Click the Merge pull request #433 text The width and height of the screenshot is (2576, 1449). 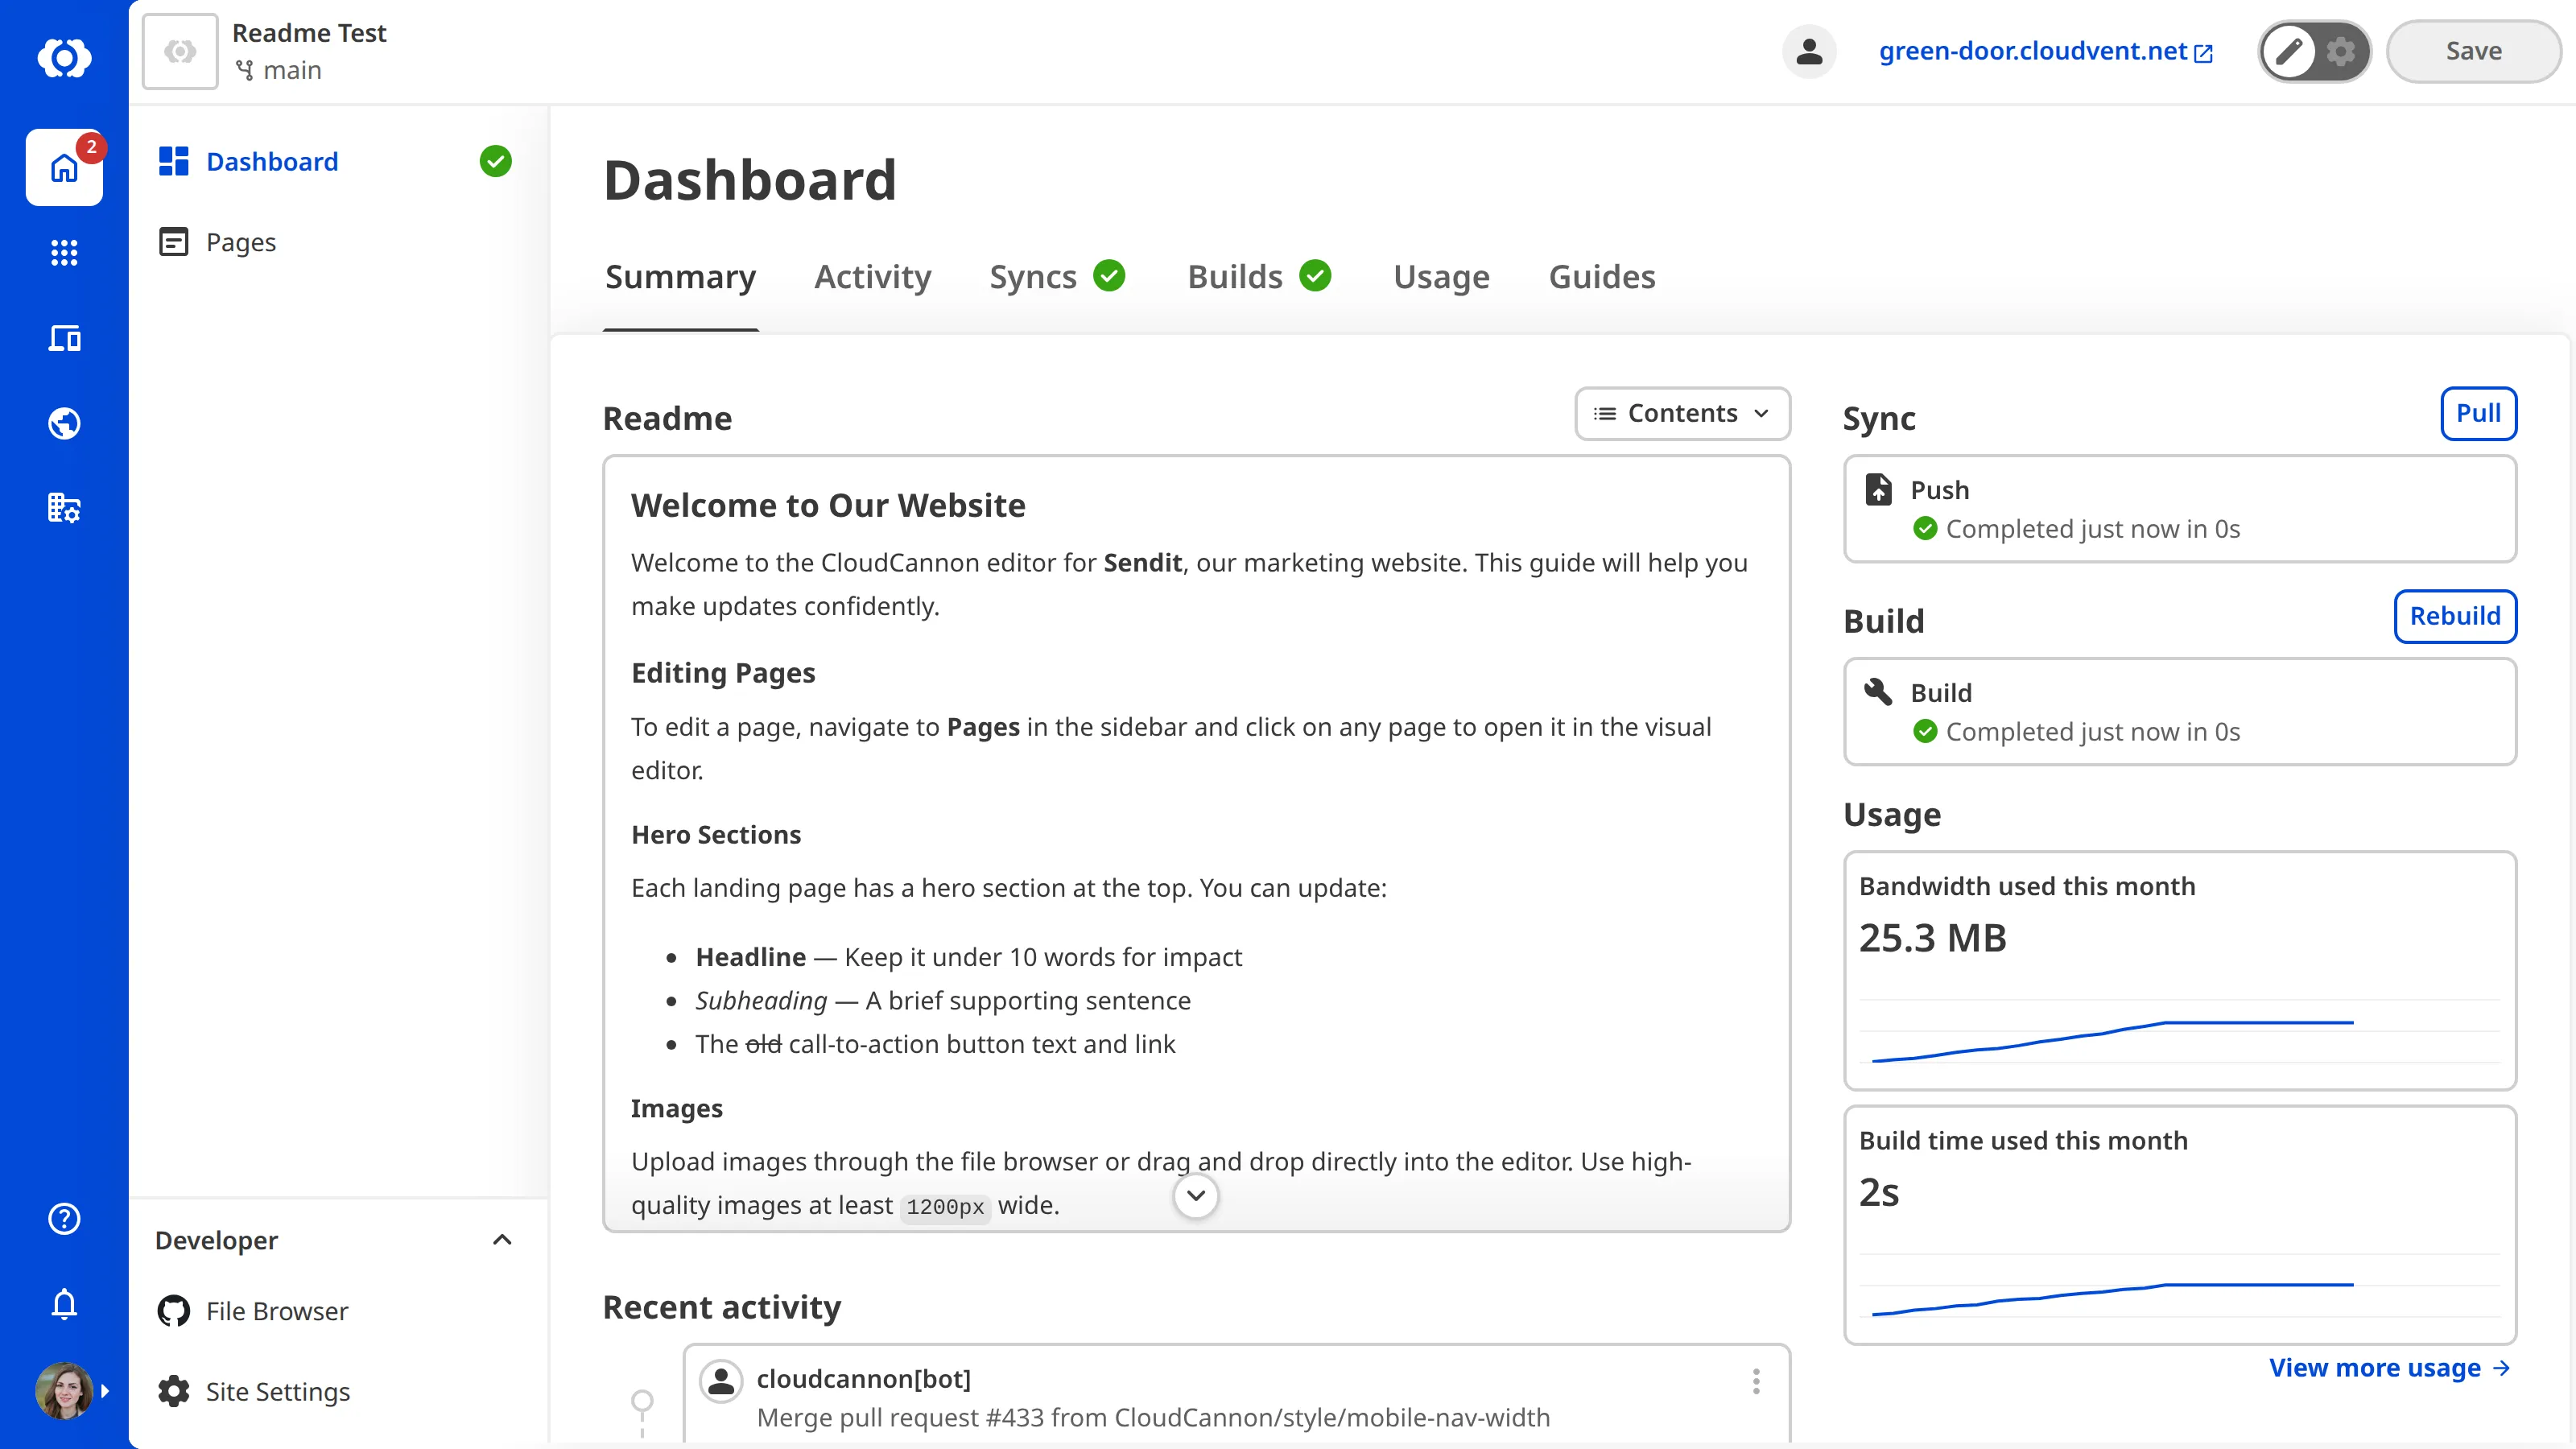[1153, 1418]
